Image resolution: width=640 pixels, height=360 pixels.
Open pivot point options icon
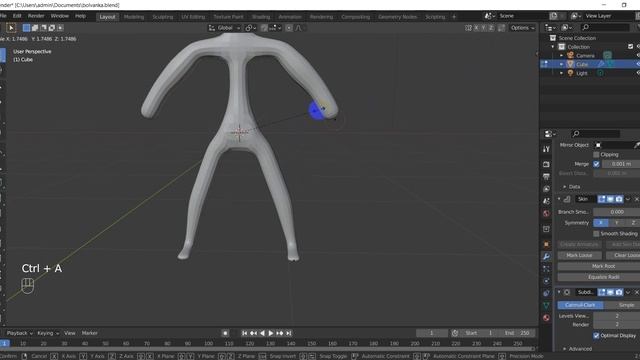point(250,28)
